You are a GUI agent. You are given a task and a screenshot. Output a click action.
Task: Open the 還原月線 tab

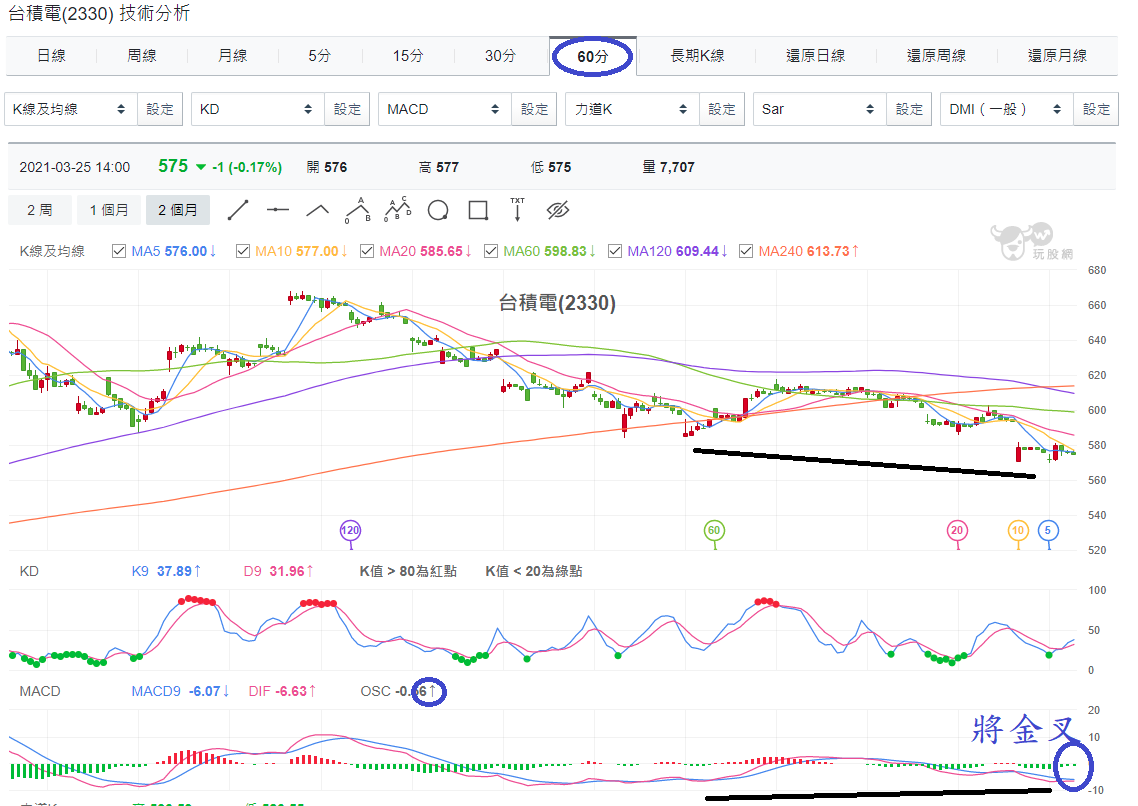[x=1057, y=56]
